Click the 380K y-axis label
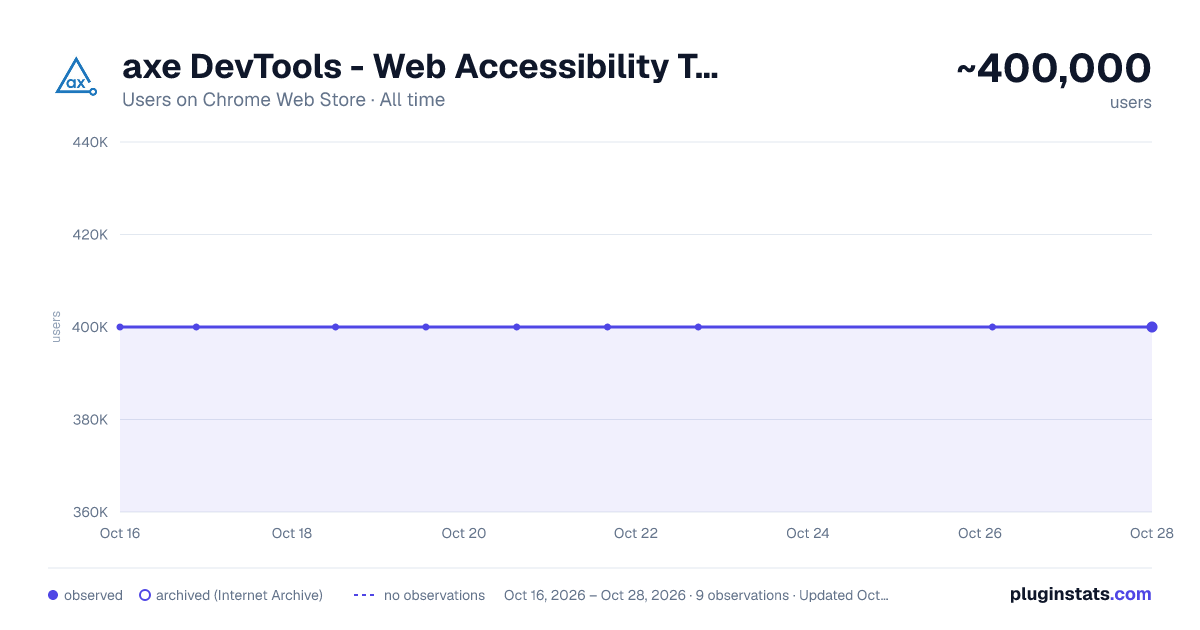The width and height of the screenshot is (1200, 630). [x=91, y=420]
